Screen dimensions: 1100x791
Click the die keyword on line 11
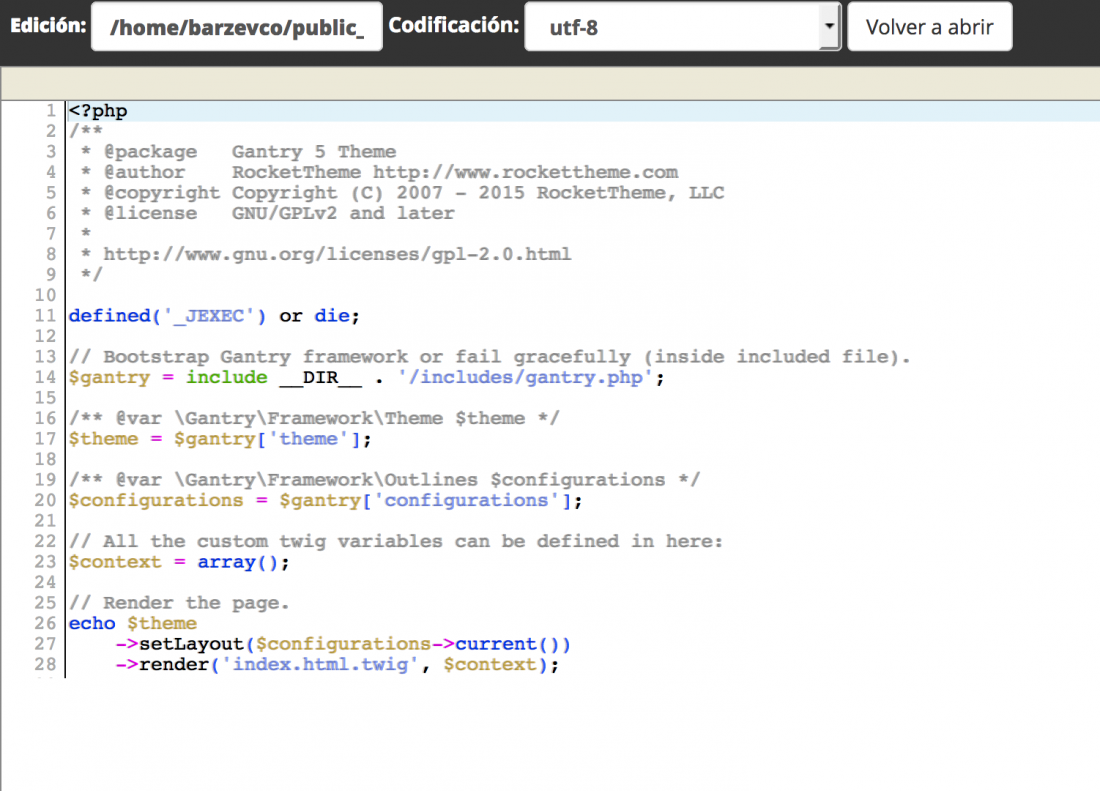332,316
